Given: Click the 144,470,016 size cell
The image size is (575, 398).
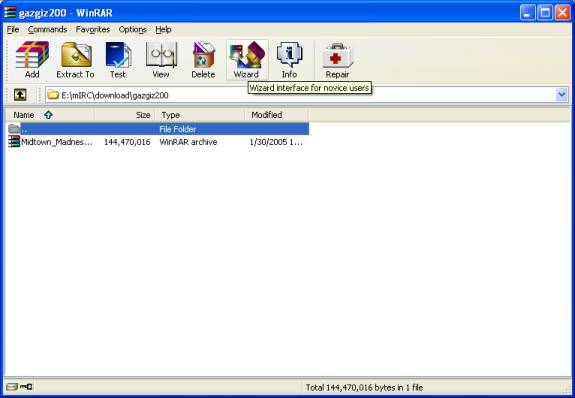Looking at the screenshot, I should click(x=127, y=142).
